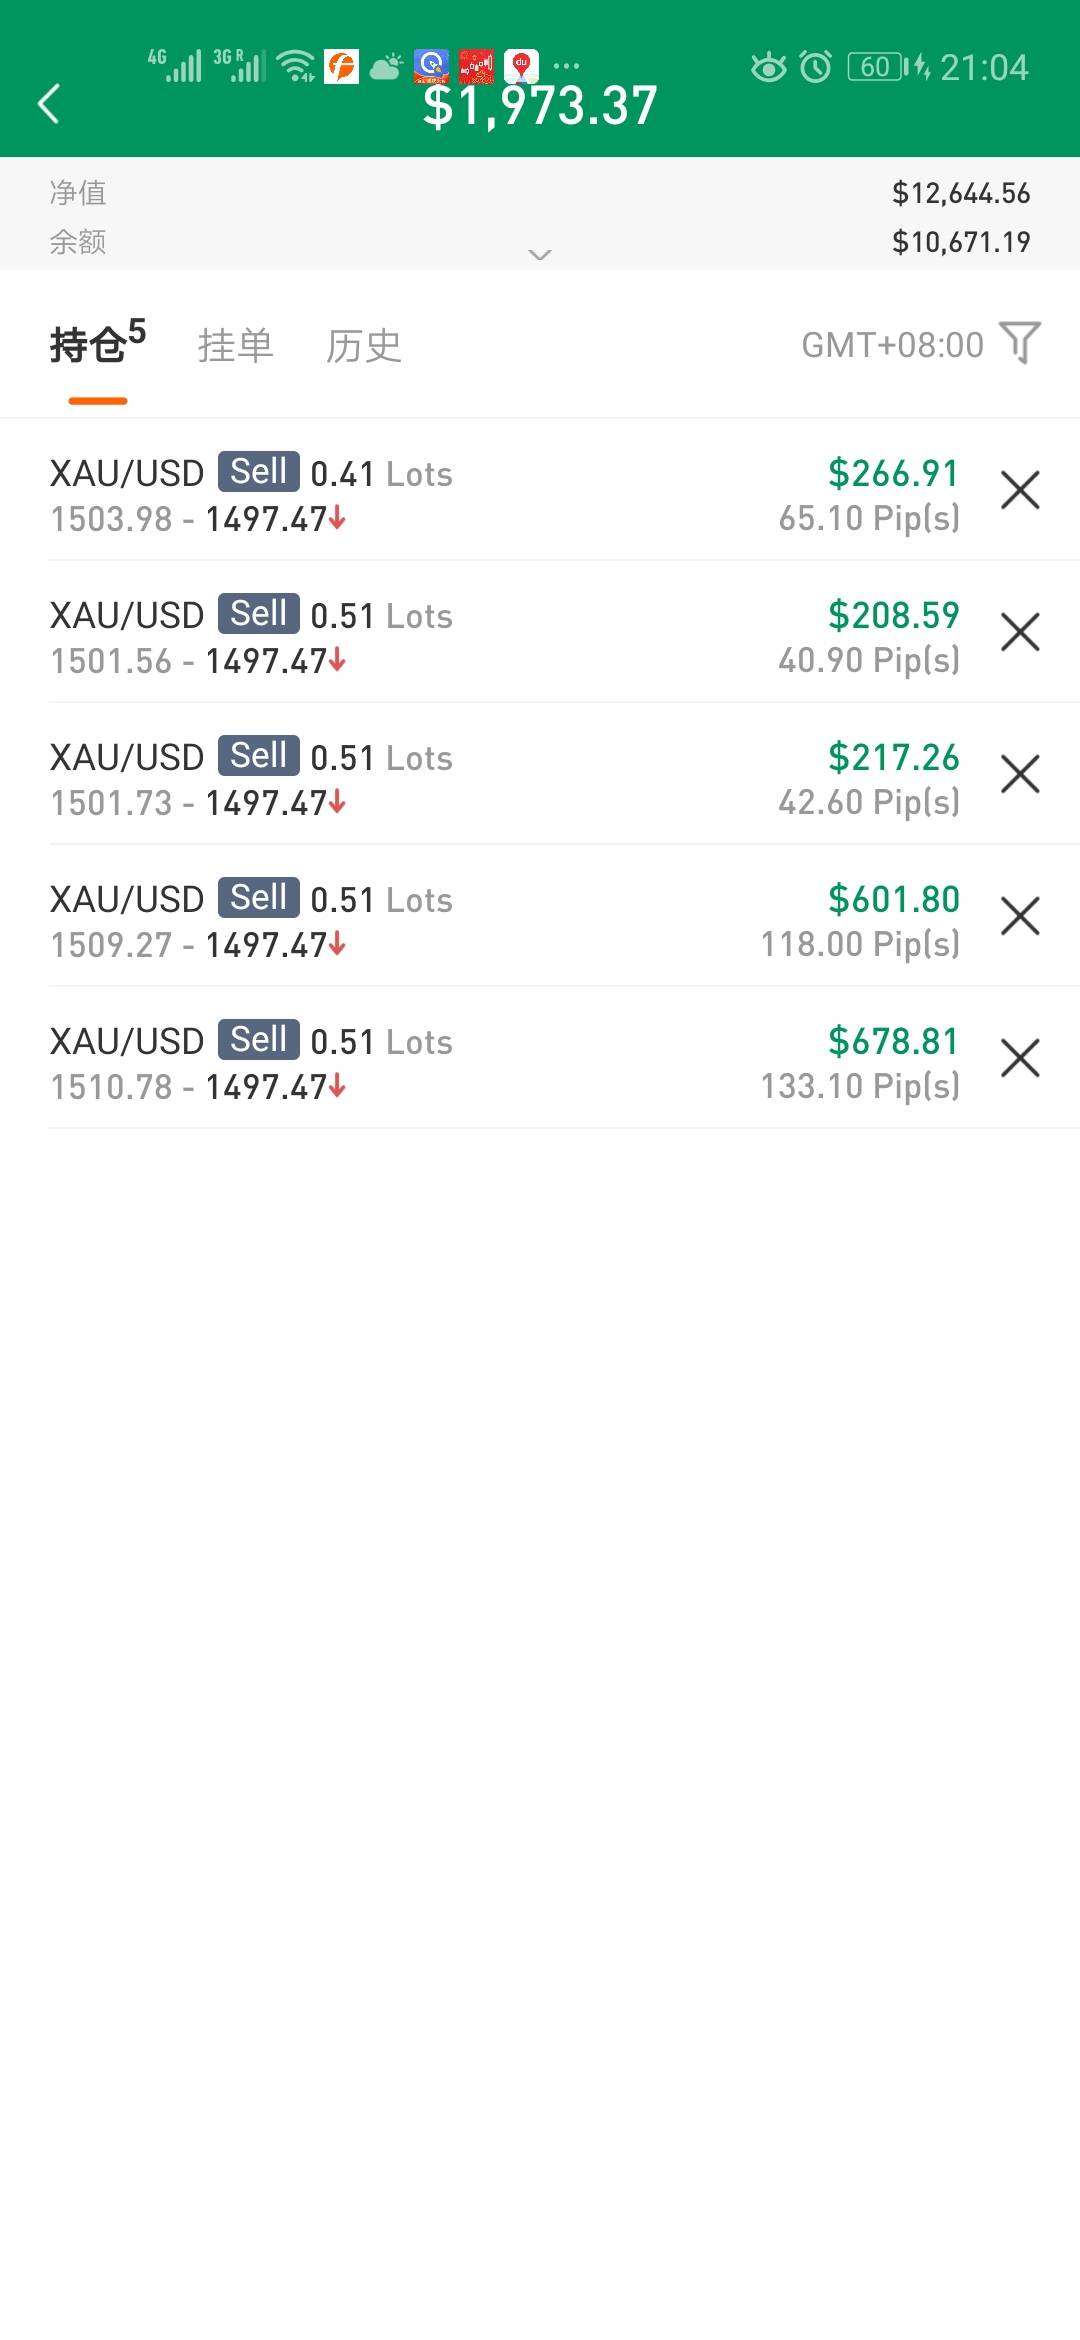Tap the back arrow in header

pos(48,104)
